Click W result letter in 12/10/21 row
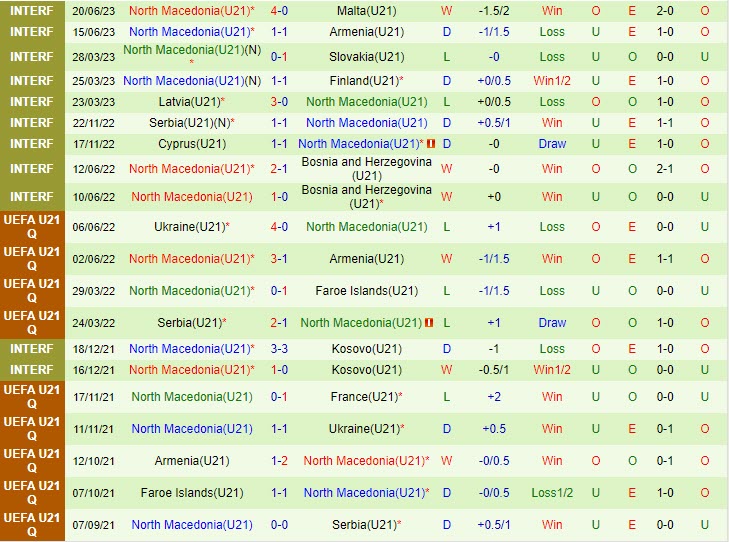The height and width of the screenshot is (542, 729). coord(446,461)
